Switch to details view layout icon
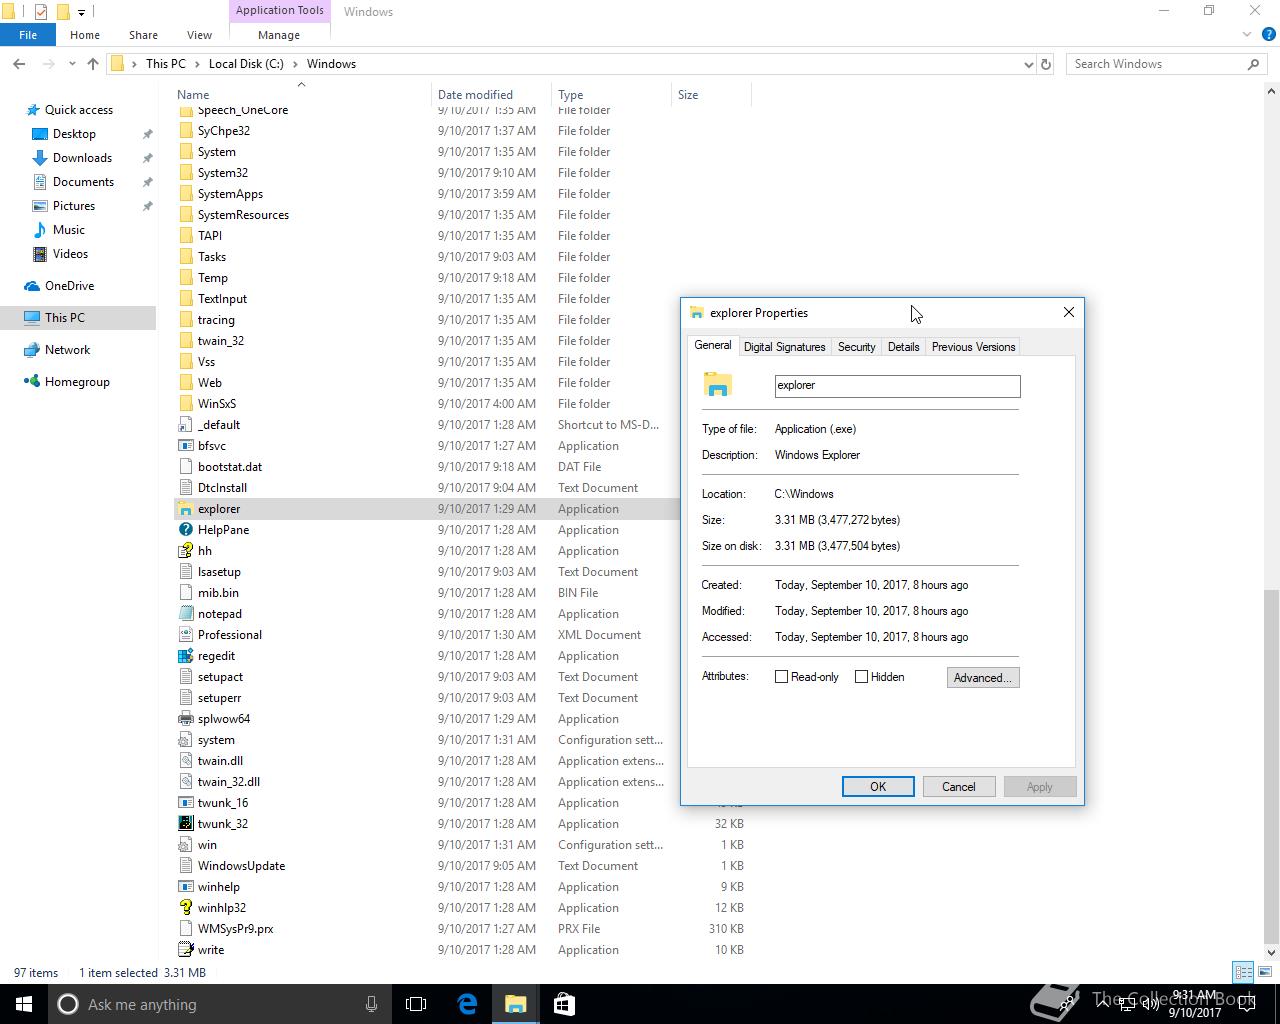The width and height of the screenshot is (1280, 1024). pos(1243,972)
